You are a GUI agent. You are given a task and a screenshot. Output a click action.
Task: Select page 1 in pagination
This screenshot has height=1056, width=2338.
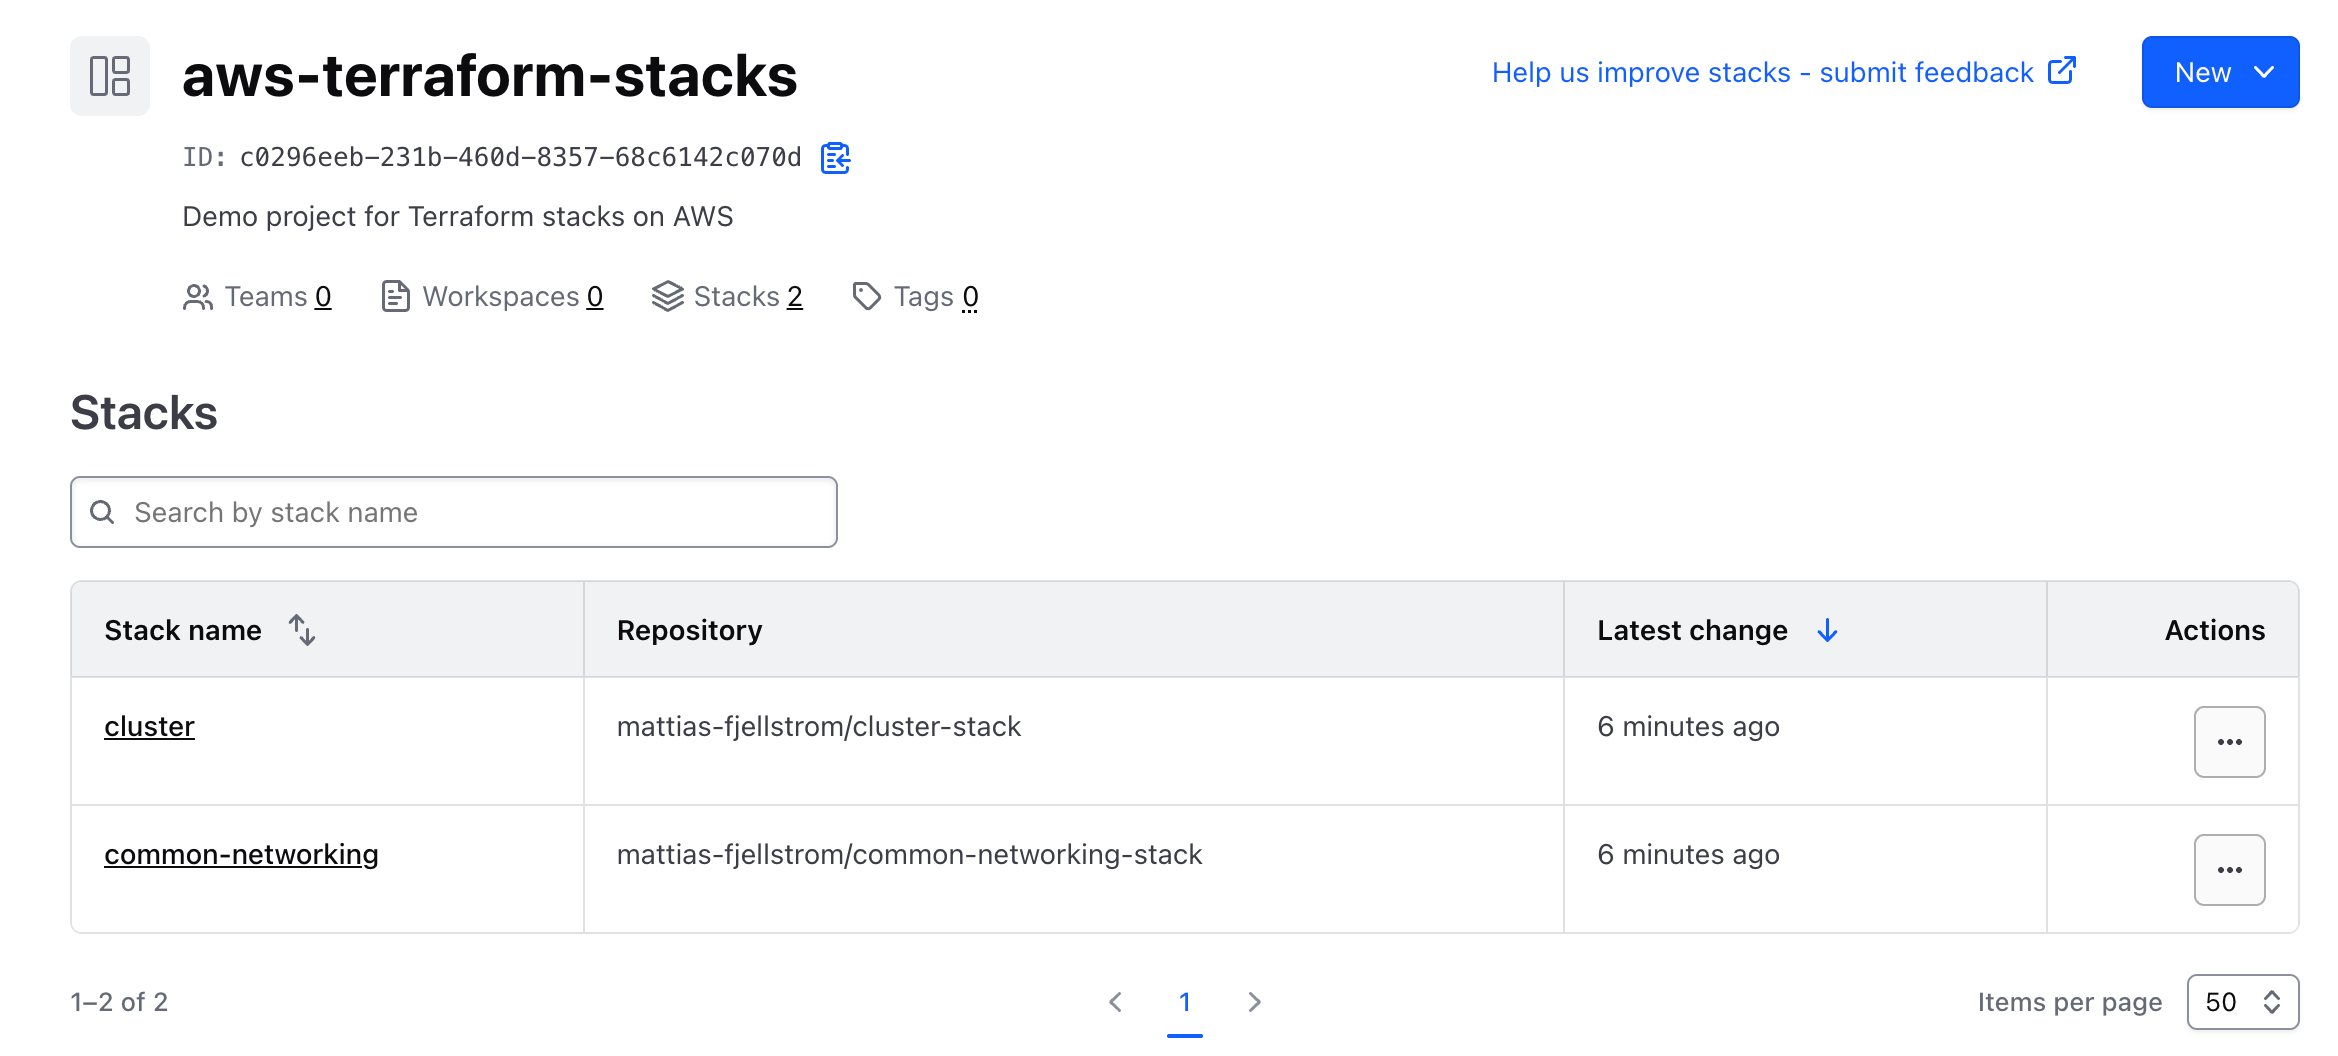click(1185, 1001)
